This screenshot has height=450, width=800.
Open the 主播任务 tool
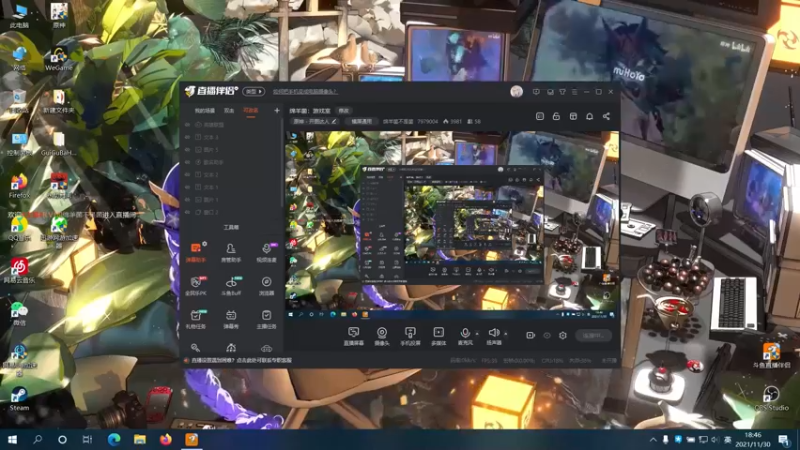(266, 319)
